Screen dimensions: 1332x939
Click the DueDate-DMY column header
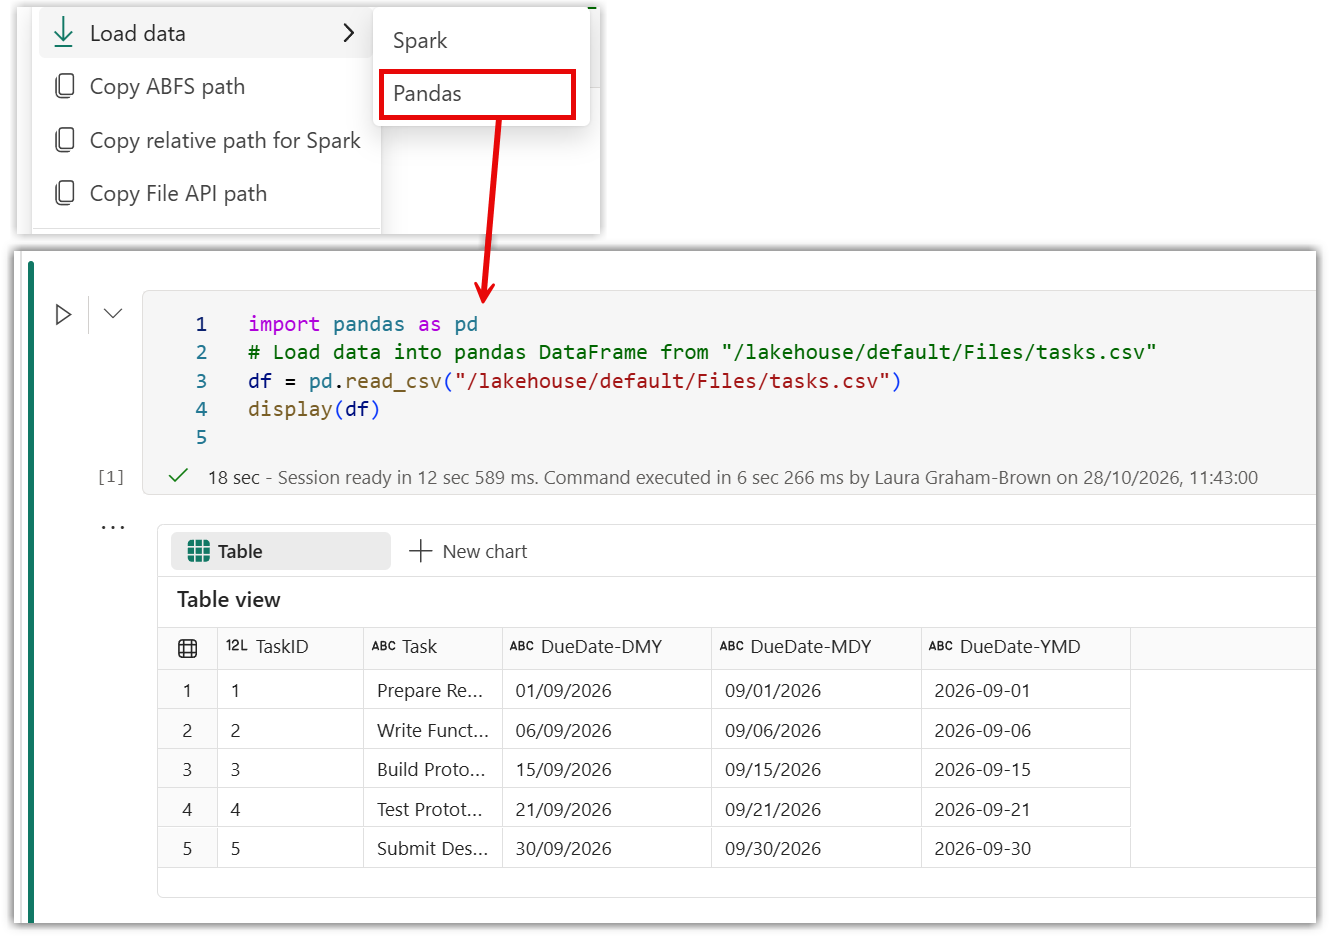(x=607, y=647)
